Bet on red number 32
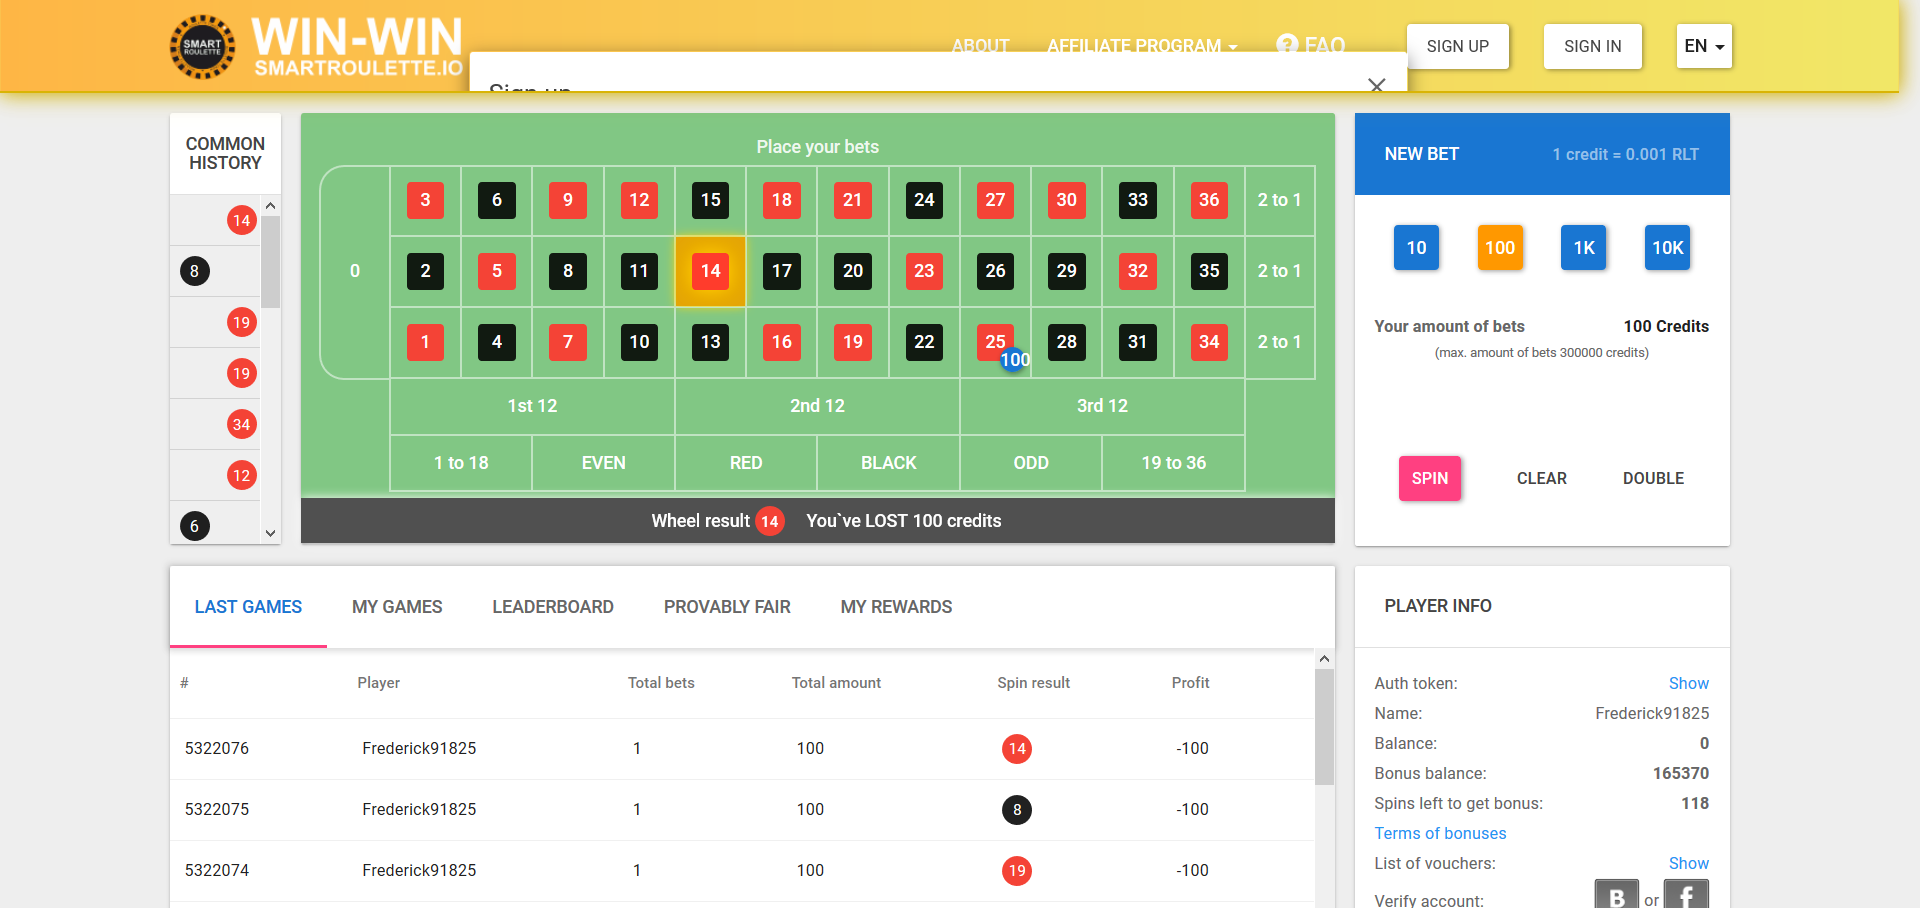 pyautogui.click(x=1138, y=271)
